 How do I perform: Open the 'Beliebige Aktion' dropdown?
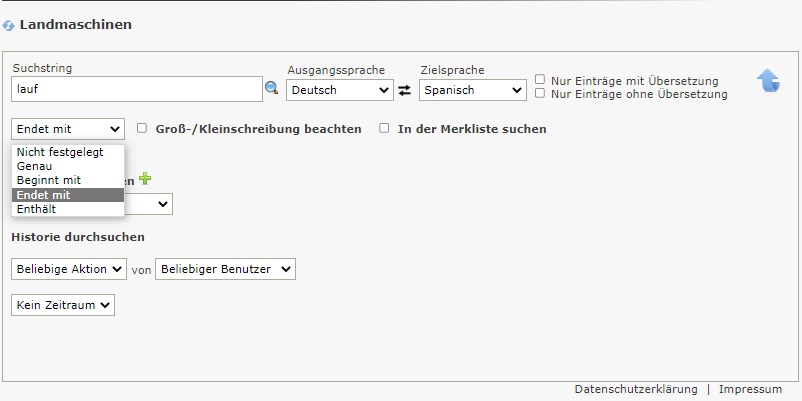(69, 269)
